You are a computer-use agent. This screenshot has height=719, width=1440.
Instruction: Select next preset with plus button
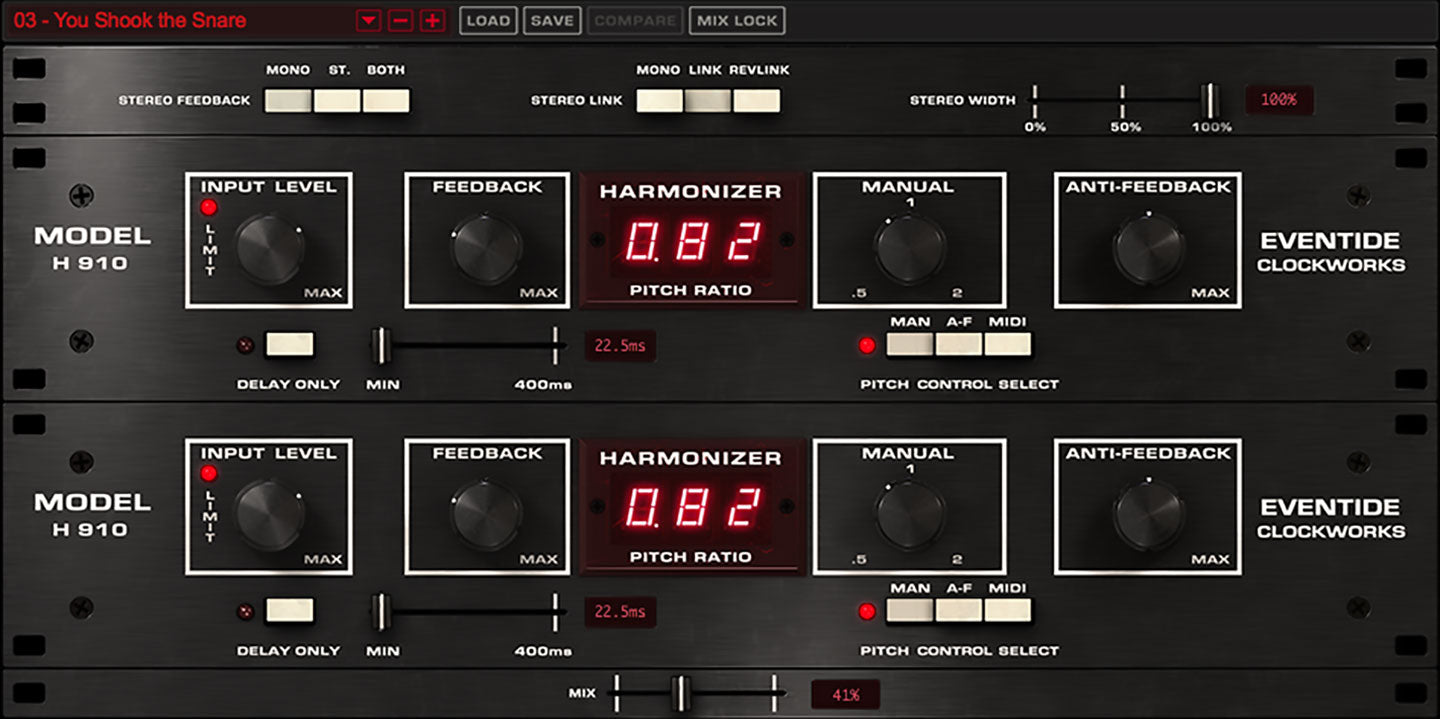[x=432, y=20]
